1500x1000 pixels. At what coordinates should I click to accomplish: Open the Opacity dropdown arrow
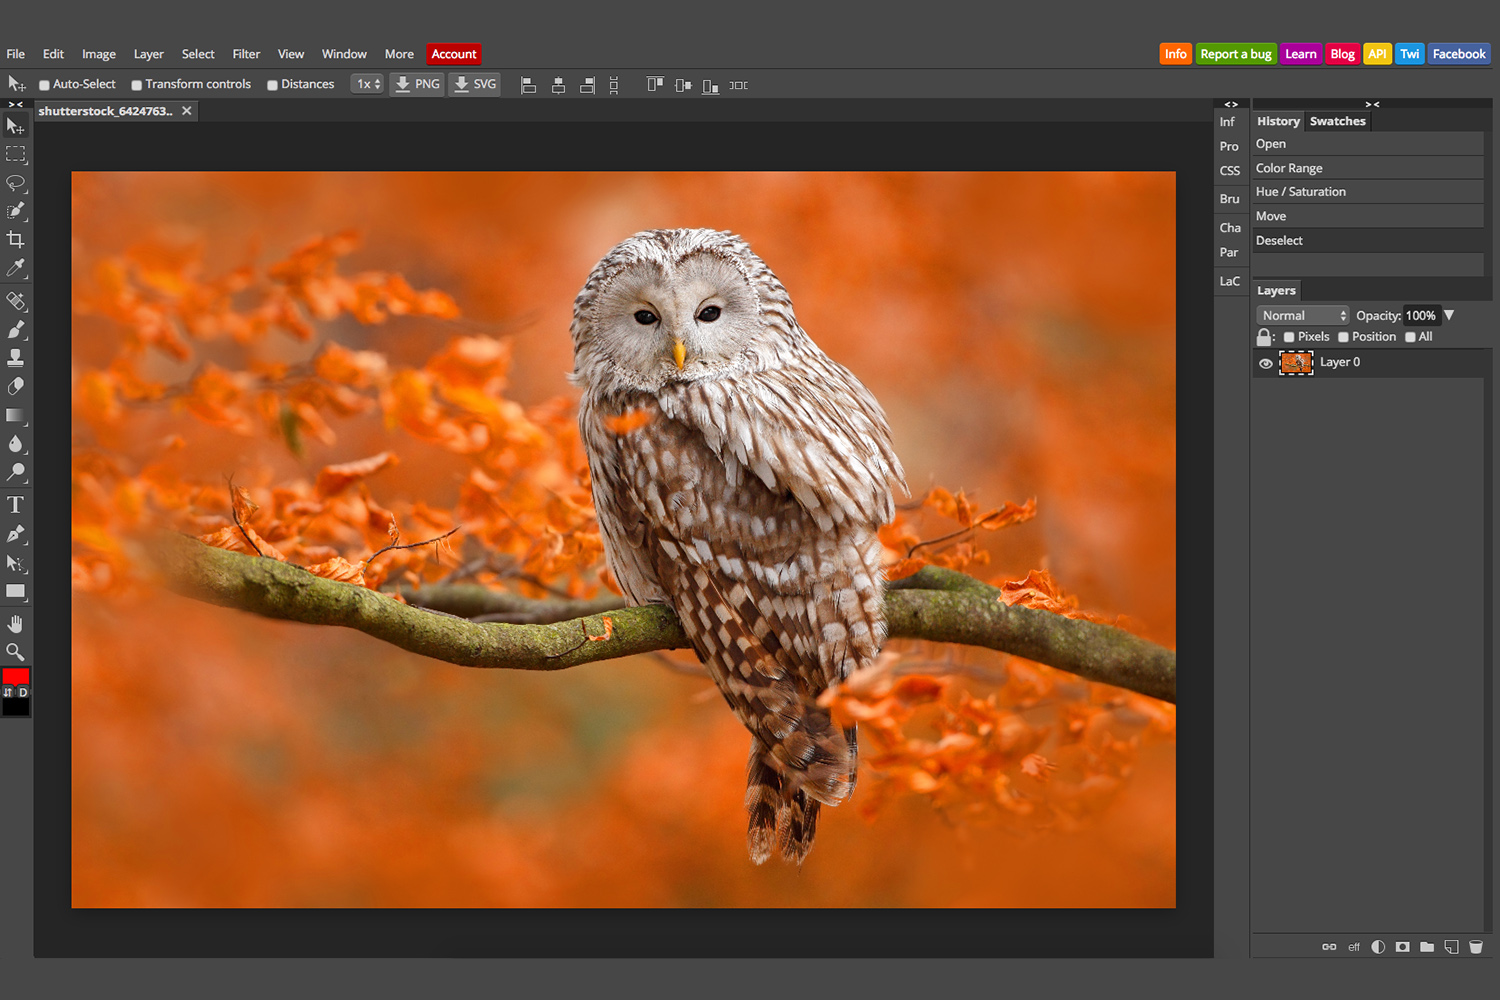1448,315
